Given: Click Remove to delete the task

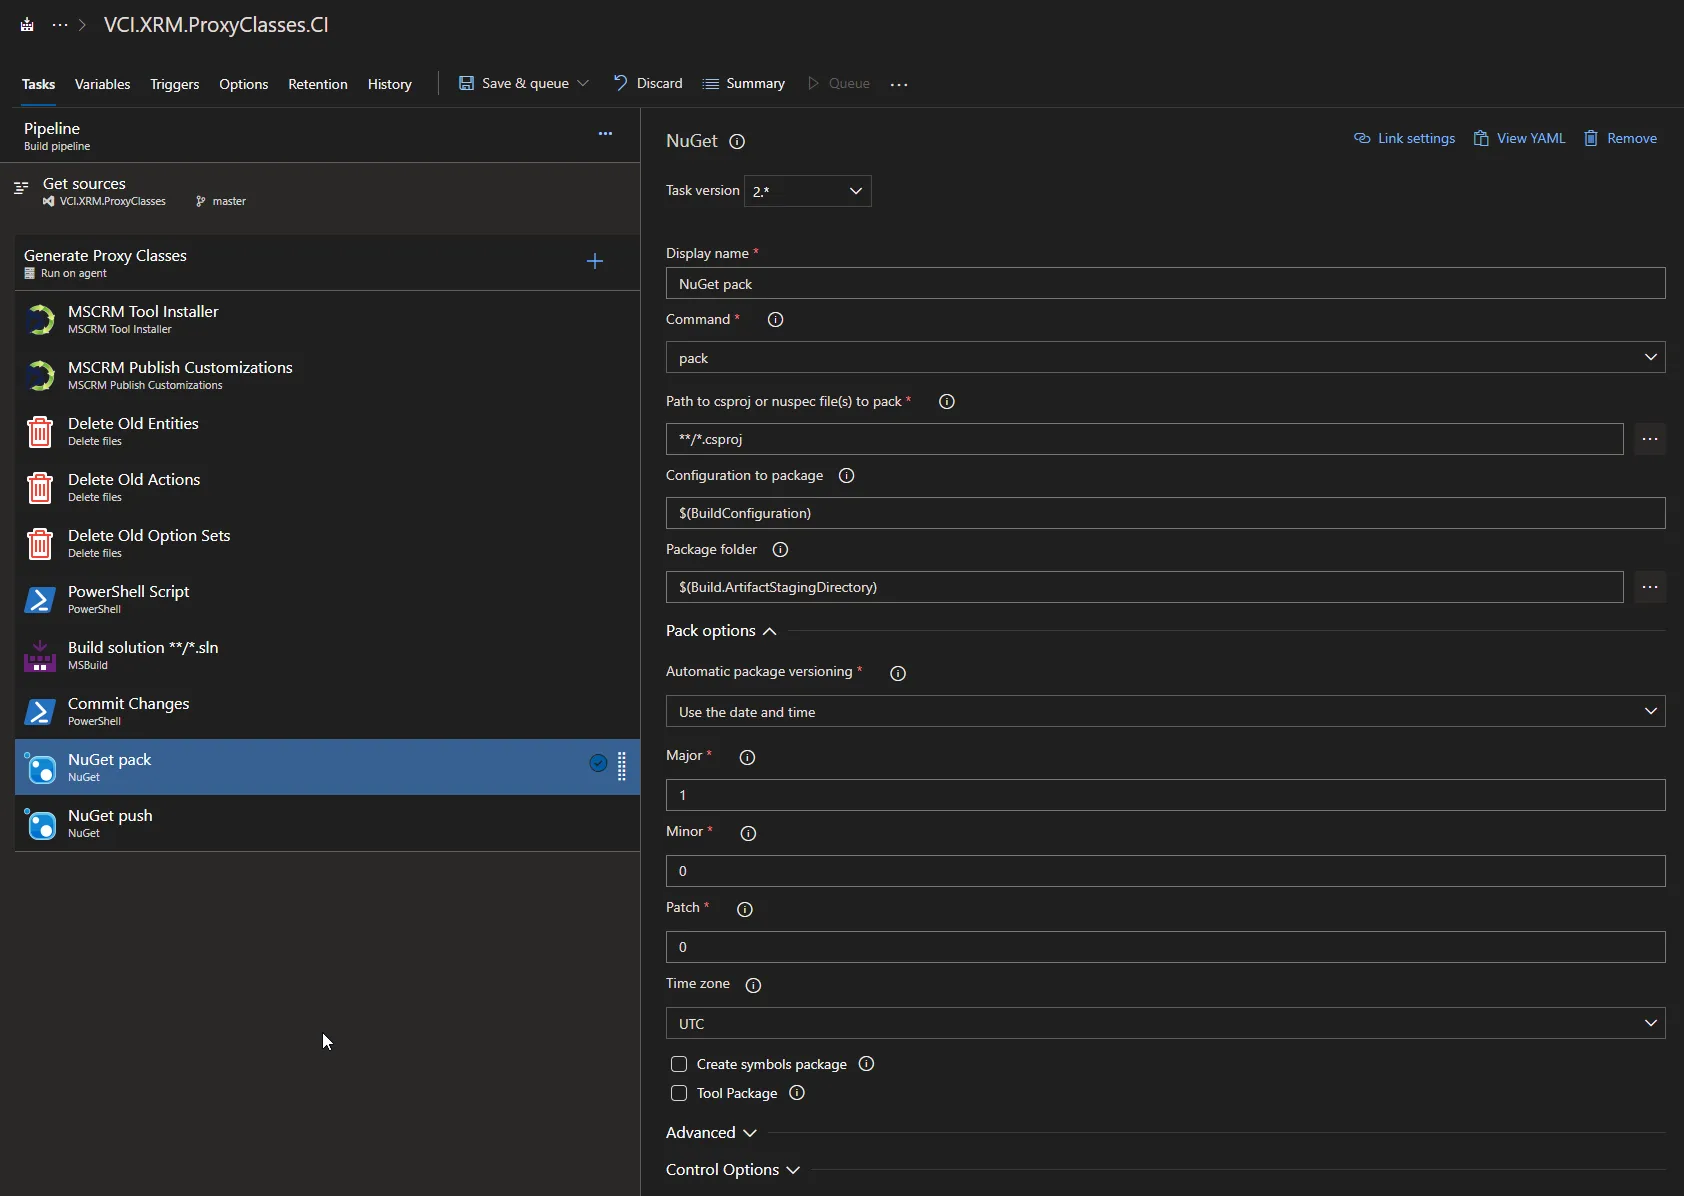Looking at the screenshot, I should [1620, 138].
